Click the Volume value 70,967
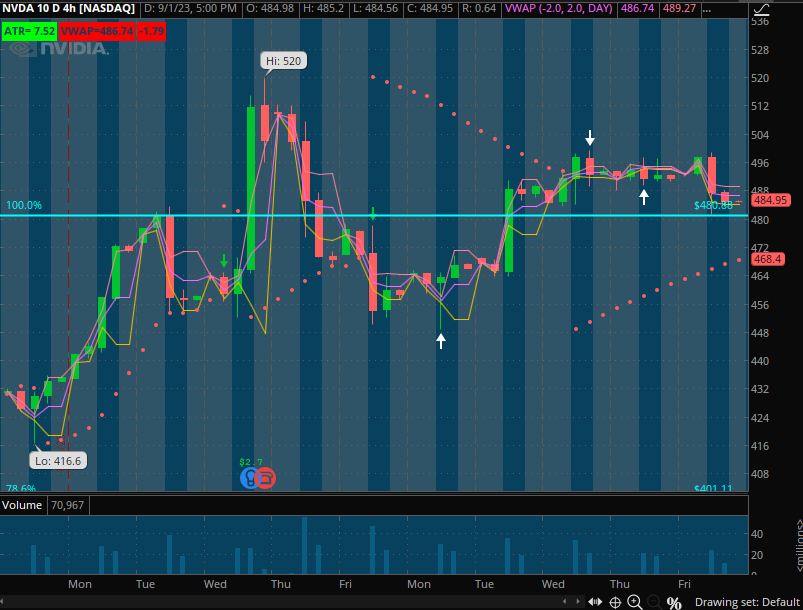 pos(67,505)
